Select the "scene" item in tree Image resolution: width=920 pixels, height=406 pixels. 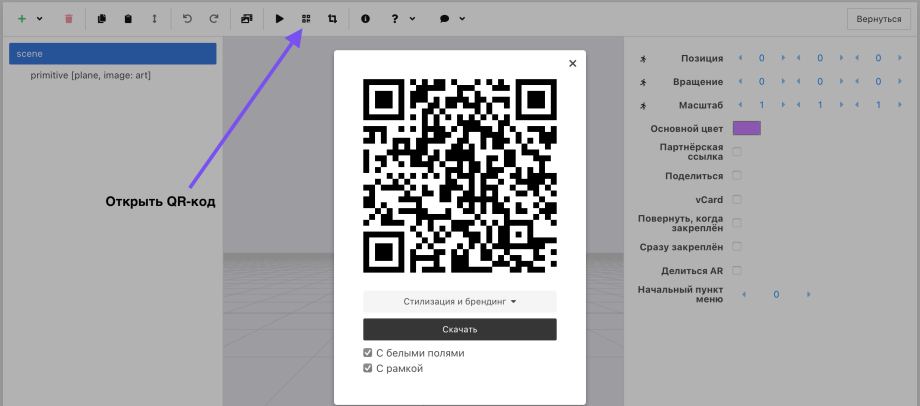coord(112,53)
